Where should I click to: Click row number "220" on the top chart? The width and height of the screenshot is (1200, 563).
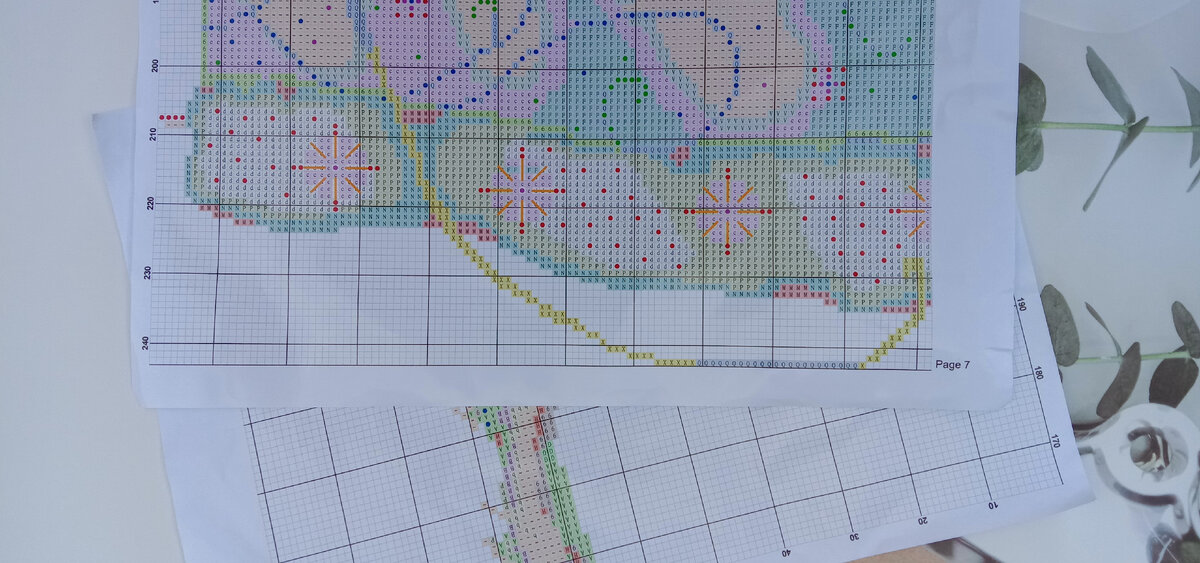[x=148, y=203]
